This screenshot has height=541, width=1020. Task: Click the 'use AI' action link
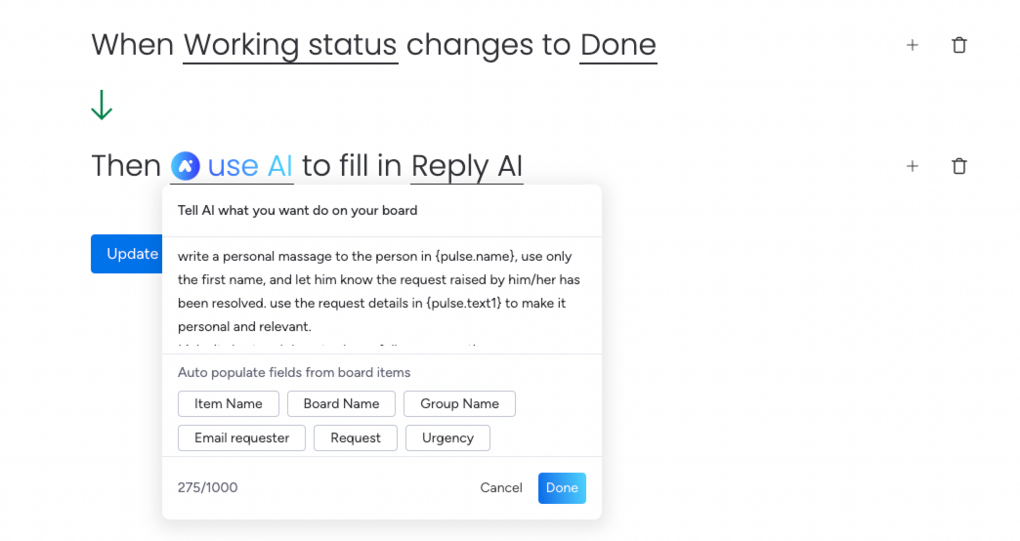pyautogui.click(x=250, y=166)
